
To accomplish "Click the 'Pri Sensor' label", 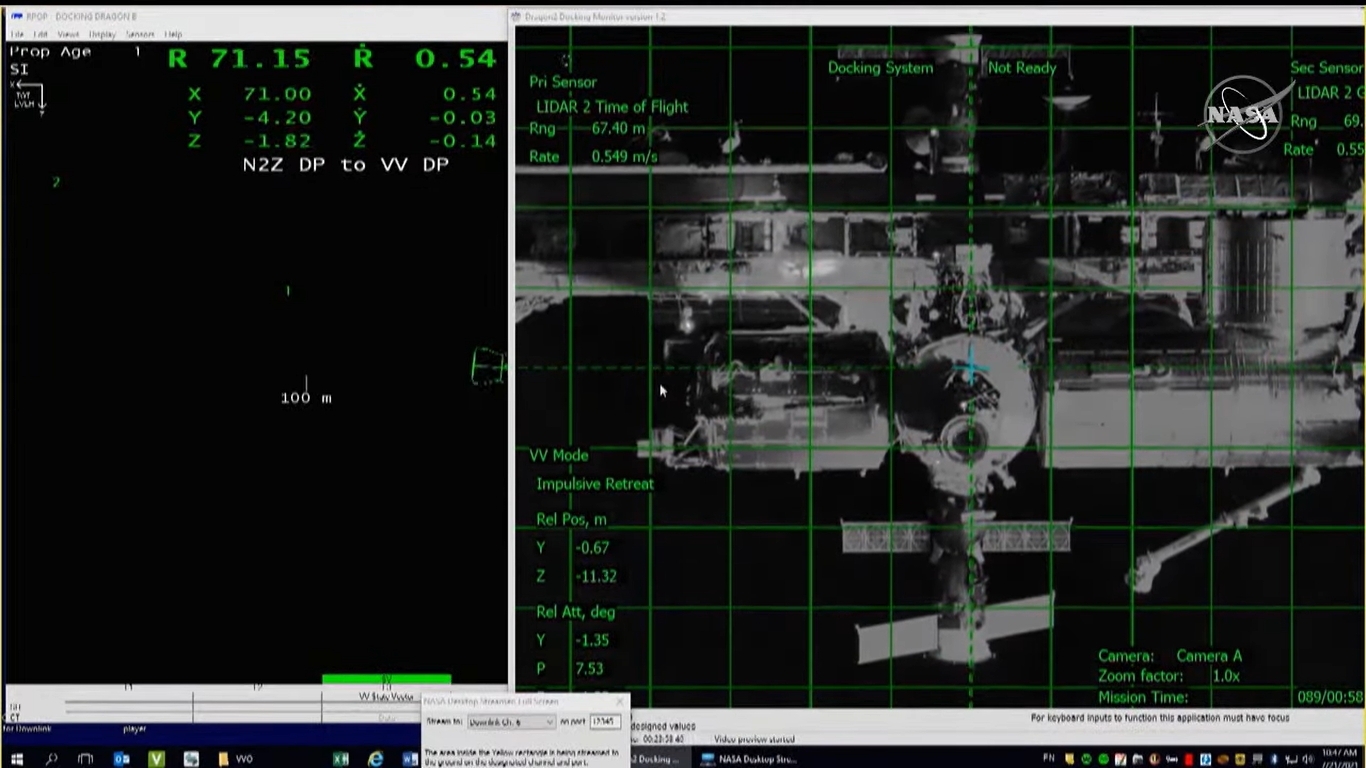I will (x=563, y=82).
